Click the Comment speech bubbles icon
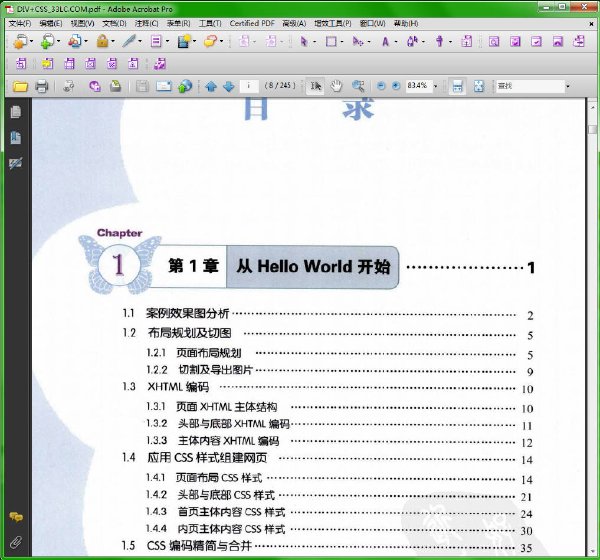 pos(210,41)
